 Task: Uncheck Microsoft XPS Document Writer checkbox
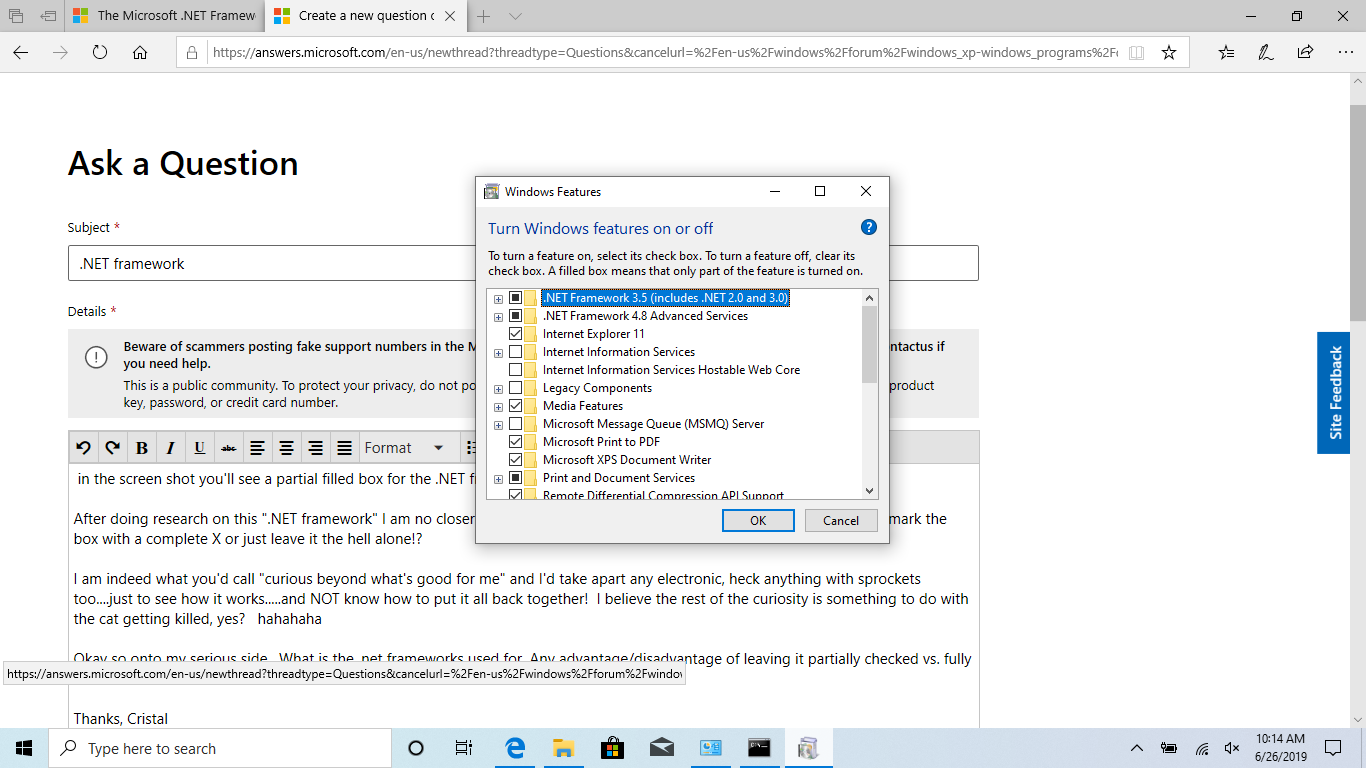(x=516, y=460)
